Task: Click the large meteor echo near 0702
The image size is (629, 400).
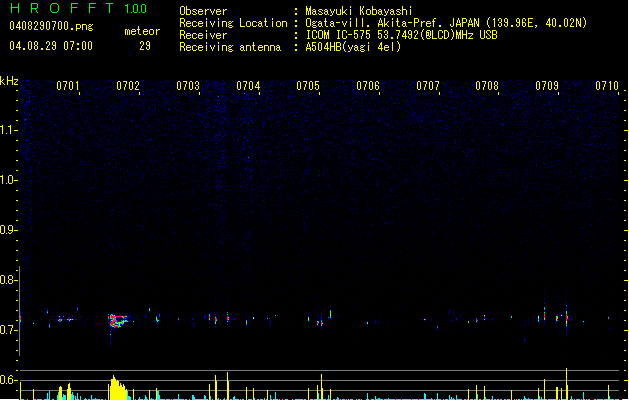Action: point(118,321)
